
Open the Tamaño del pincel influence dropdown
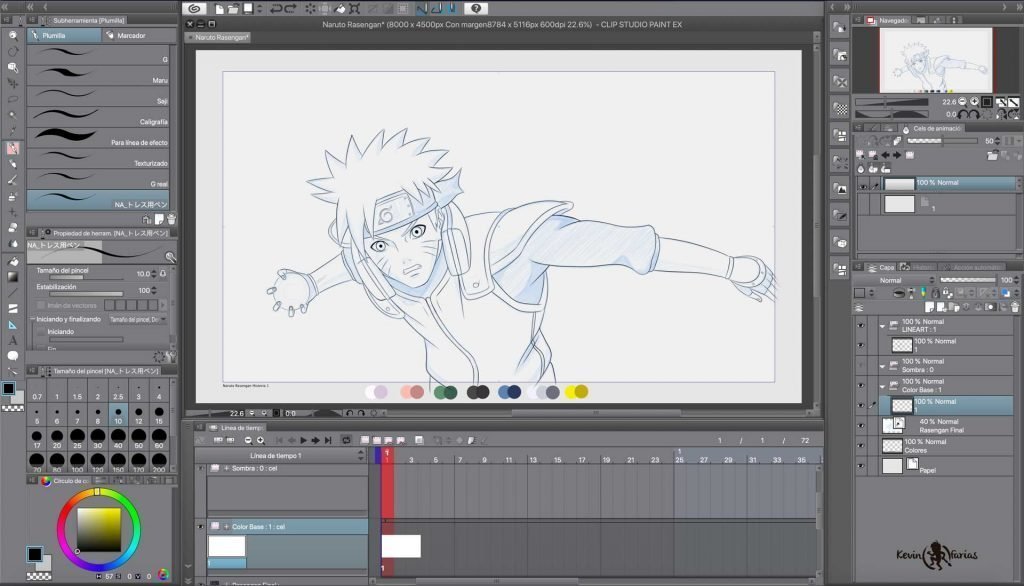[x=136, y=319]
